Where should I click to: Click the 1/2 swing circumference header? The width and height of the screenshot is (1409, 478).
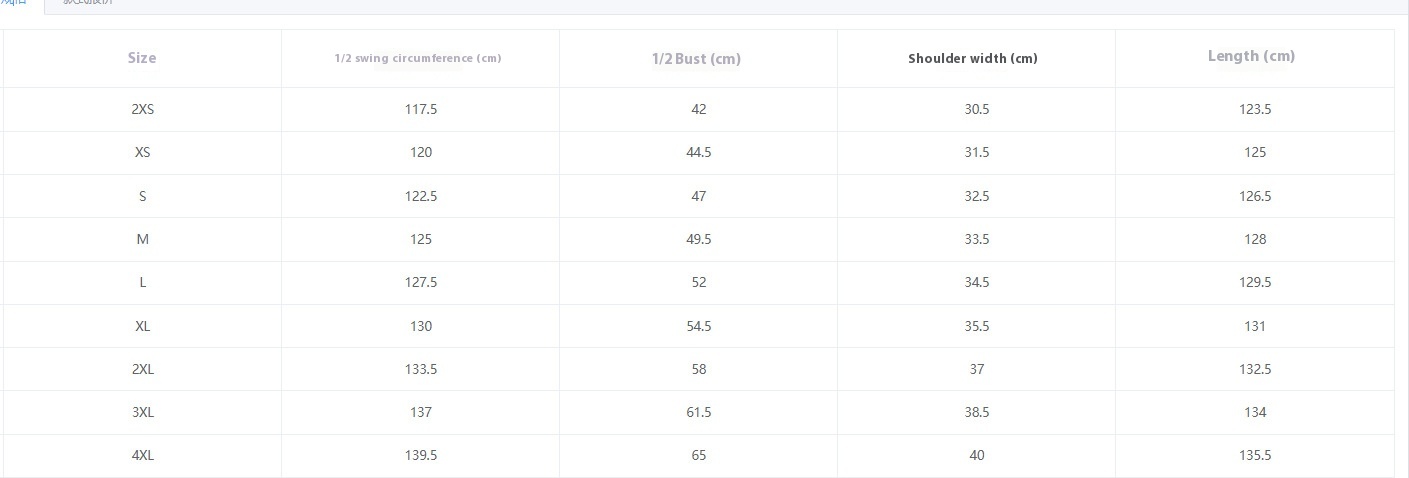click(x=418, y=58)
